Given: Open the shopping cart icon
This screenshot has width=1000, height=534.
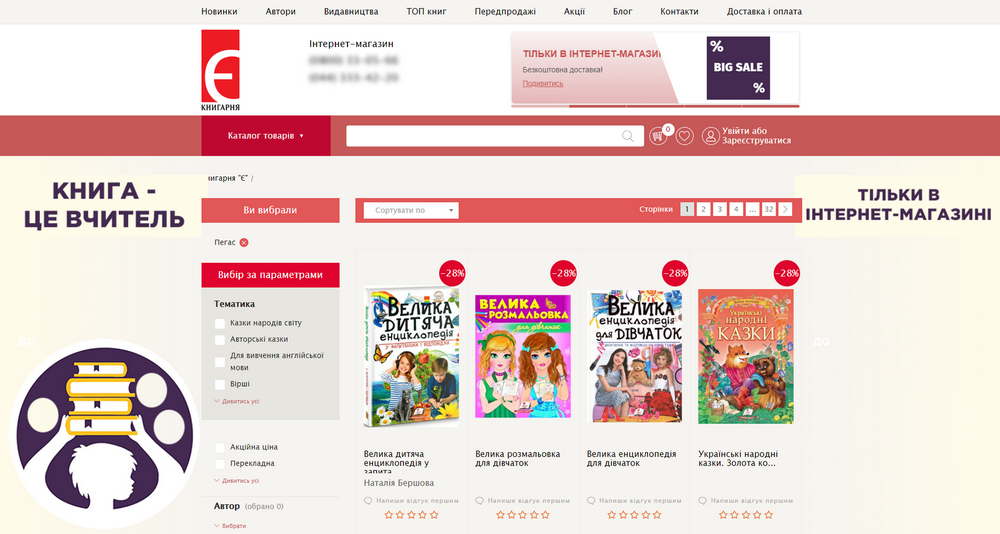Looking at the screenshot, I should tap(658, 136).
